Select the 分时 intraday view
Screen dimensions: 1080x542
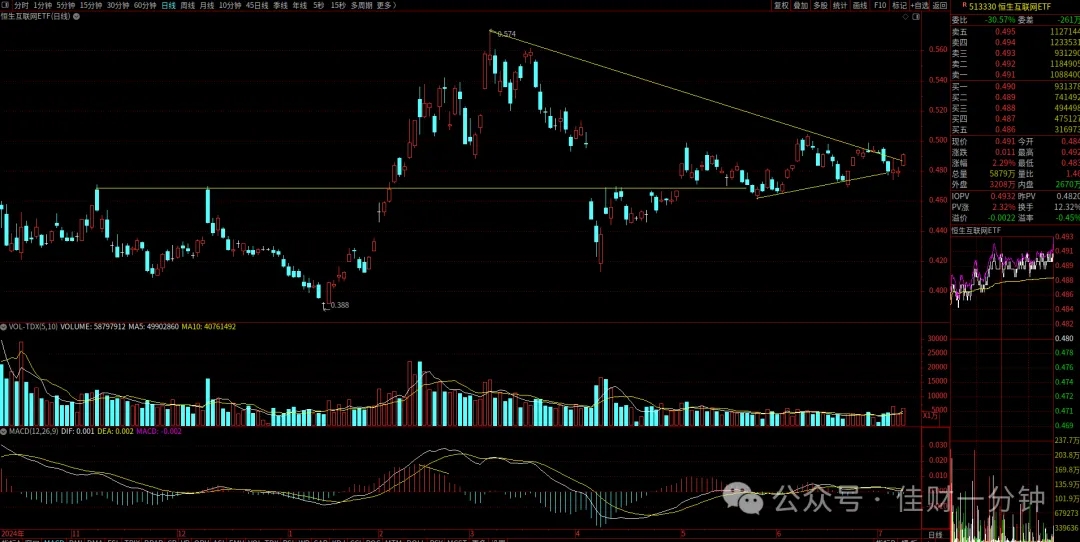[x=21, y=5]
